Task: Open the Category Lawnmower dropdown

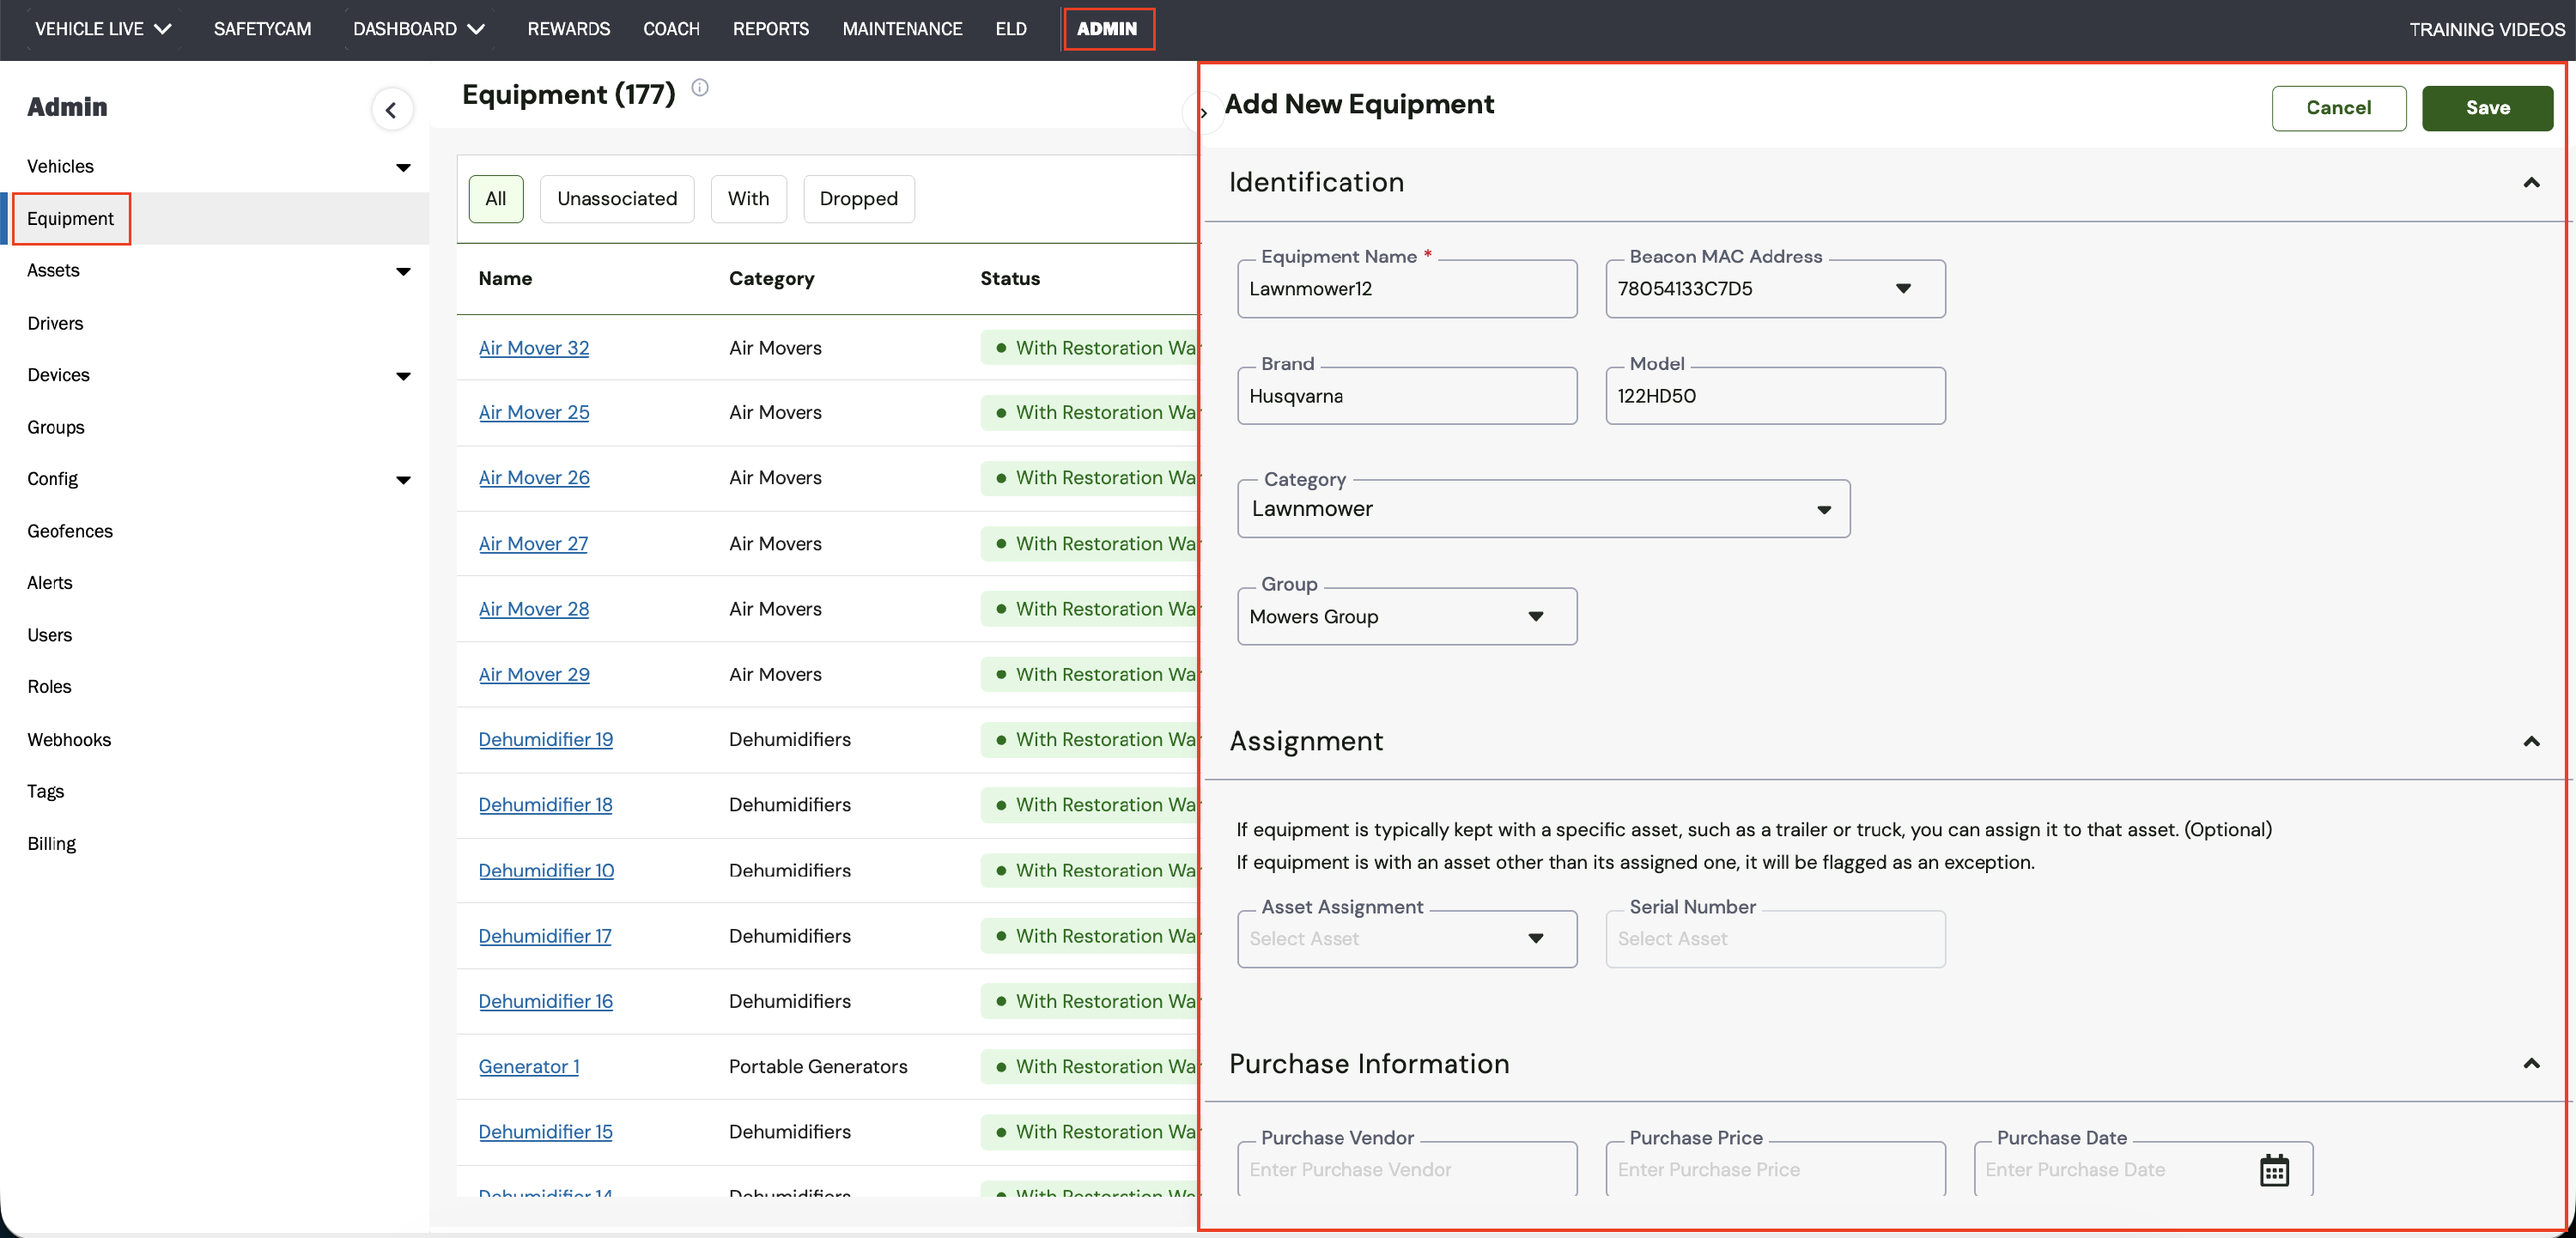Action: (1823, 509)
